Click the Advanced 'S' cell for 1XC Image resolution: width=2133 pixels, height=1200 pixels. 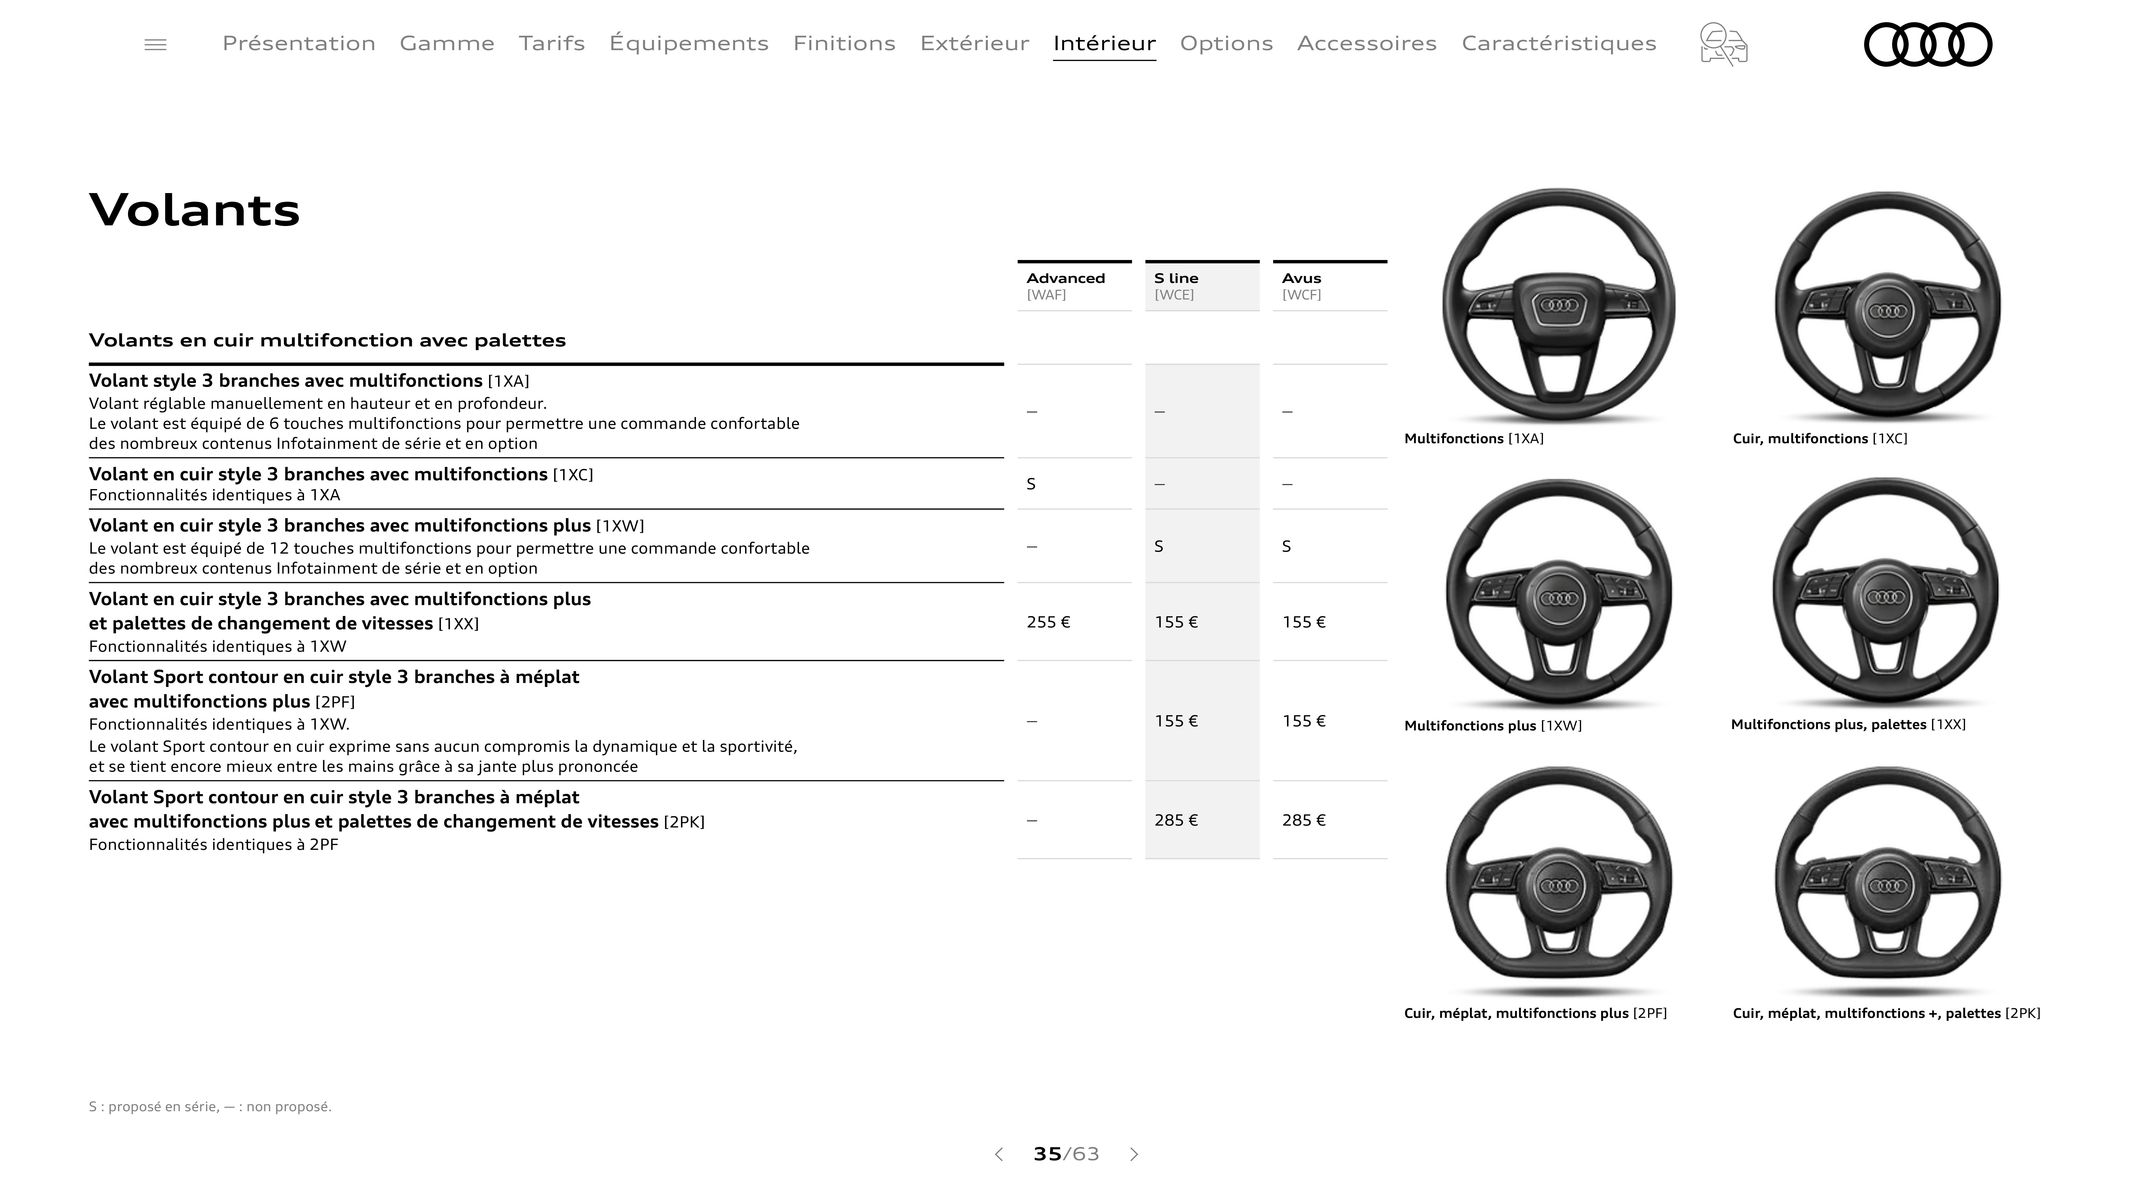pyautogui.click(x=1031, y=484)
